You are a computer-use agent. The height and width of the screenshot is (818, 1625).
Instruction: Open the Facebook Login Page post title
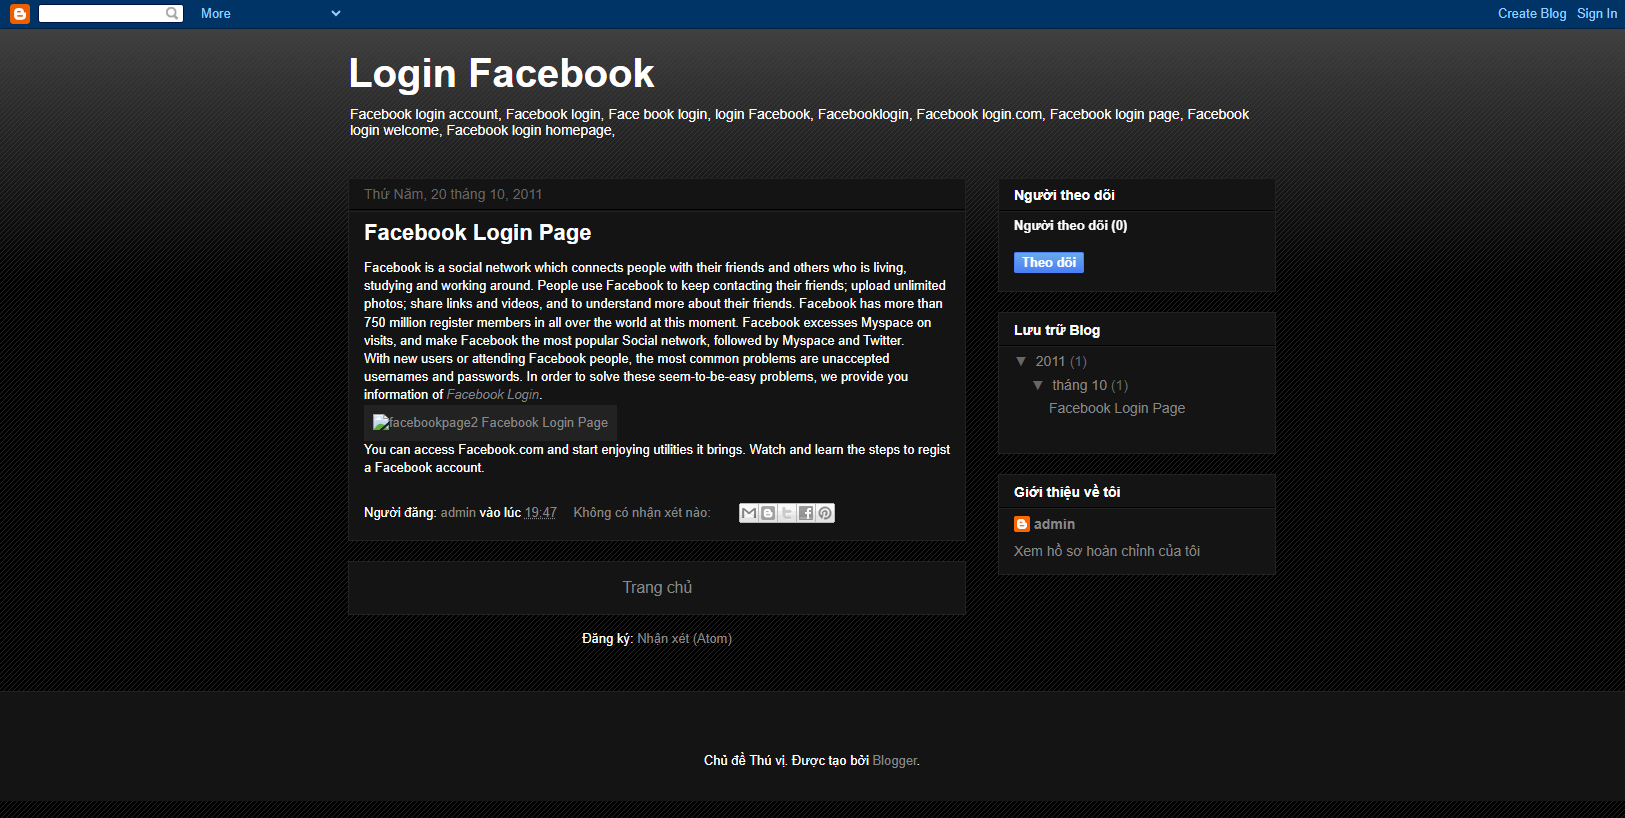coord(477,232)
